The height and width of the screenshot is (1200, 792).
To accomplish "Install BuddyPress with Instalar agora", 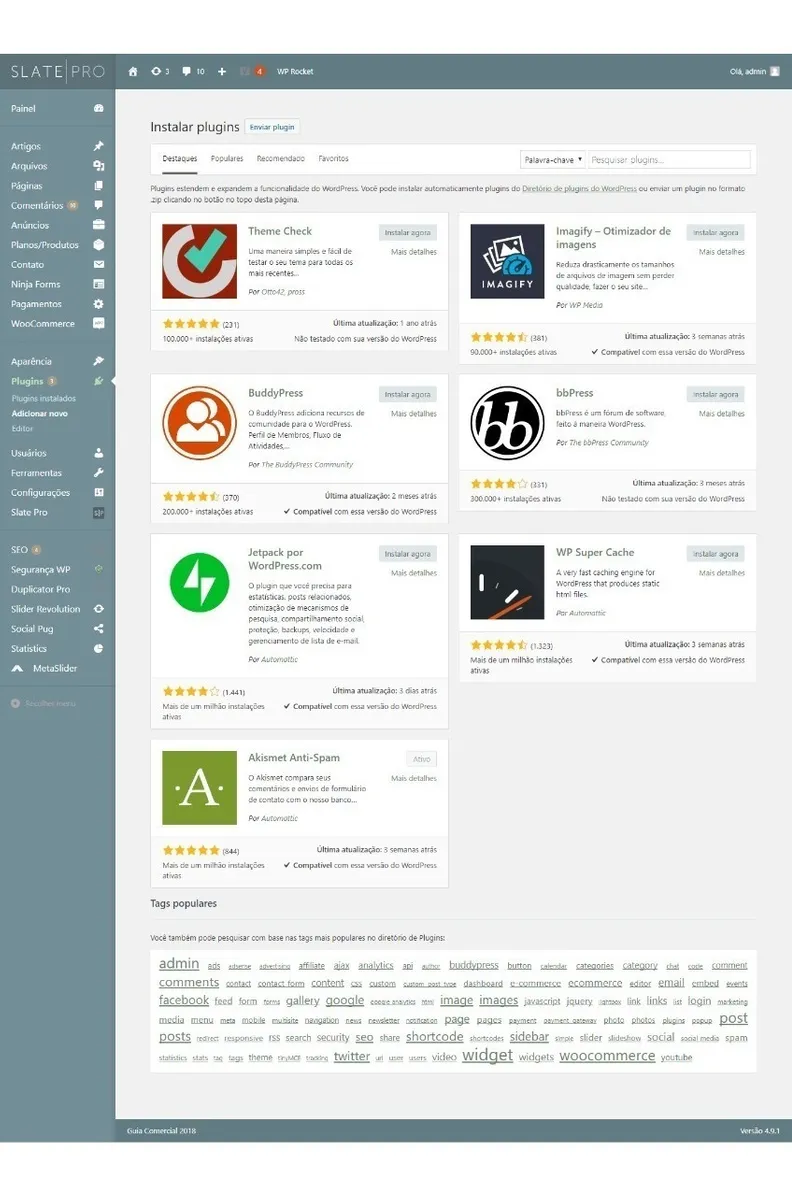I will tap(408, 395).
